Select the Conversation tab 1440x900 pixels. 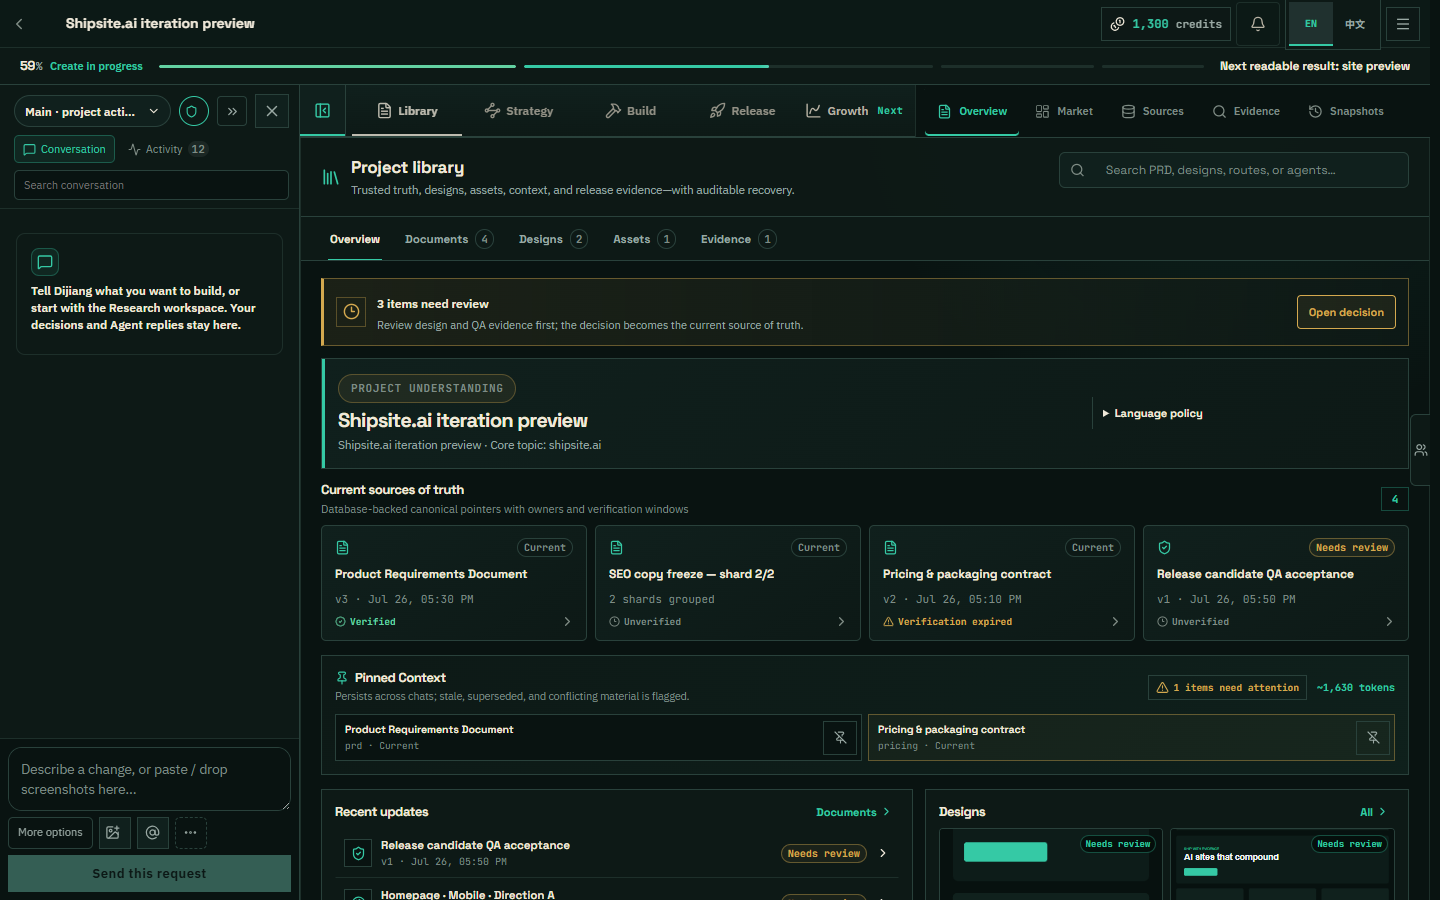pos(64,149)
